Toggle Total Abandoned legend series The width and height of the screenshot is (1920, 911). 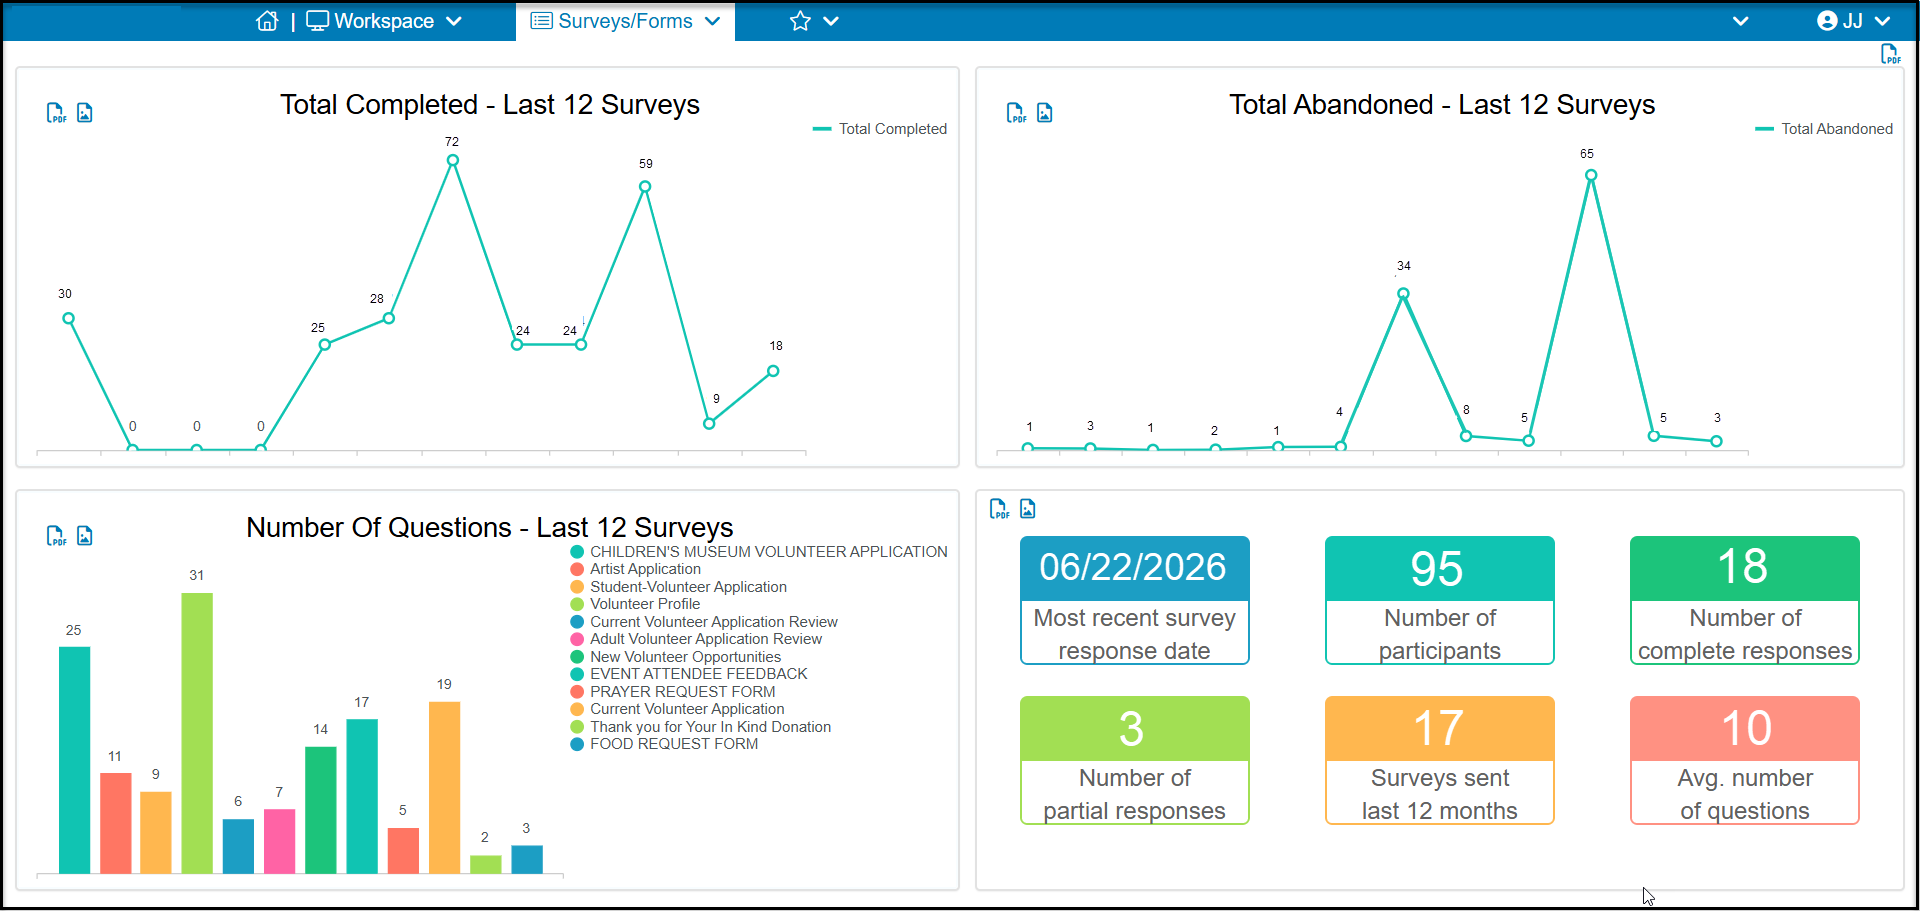point(1824,129)
